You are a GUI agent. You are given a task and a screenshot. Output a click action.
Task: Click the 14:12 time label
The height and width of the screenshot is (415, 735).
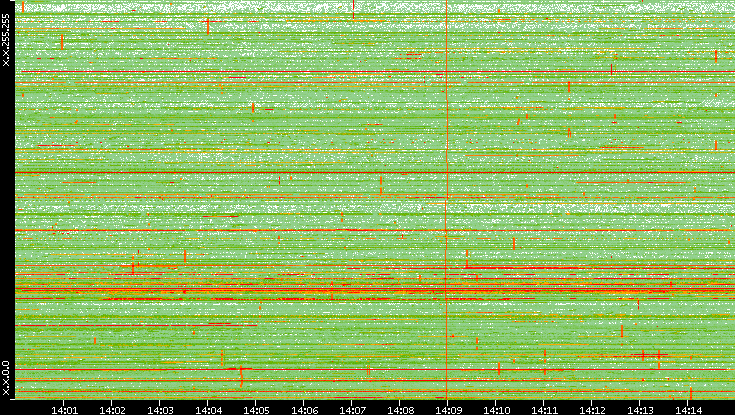[593, 409]
